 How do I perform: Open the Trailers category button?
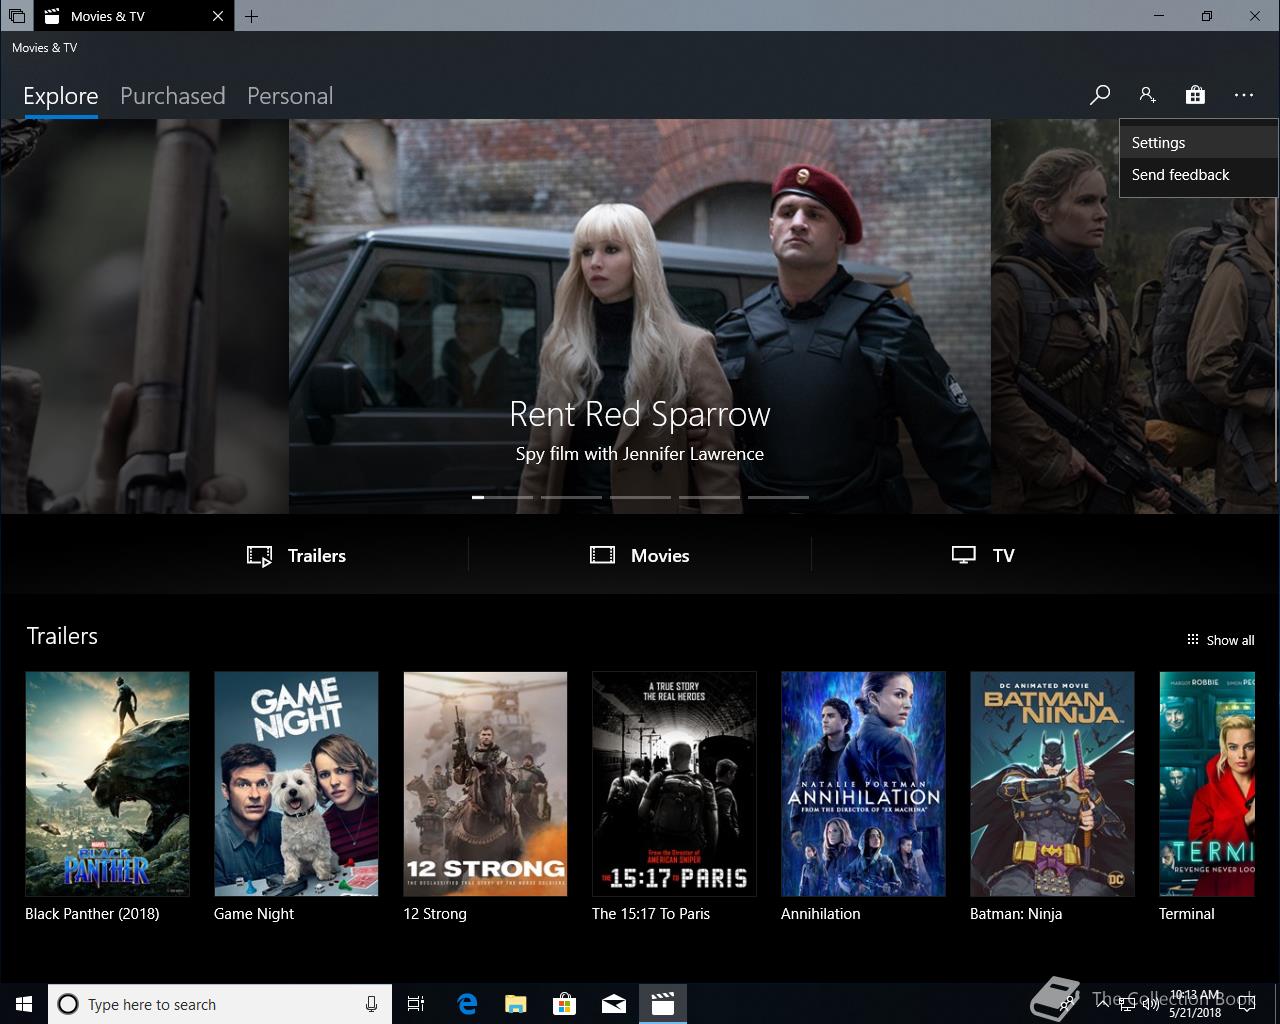tap(297, 556)
